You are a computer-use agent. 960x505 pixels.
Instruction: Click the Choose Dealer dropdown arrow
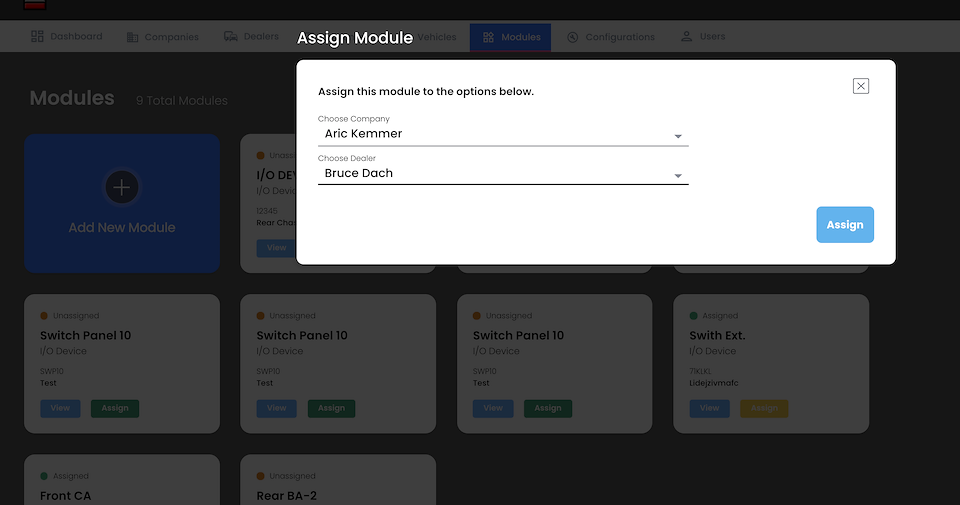click(678, 176)
